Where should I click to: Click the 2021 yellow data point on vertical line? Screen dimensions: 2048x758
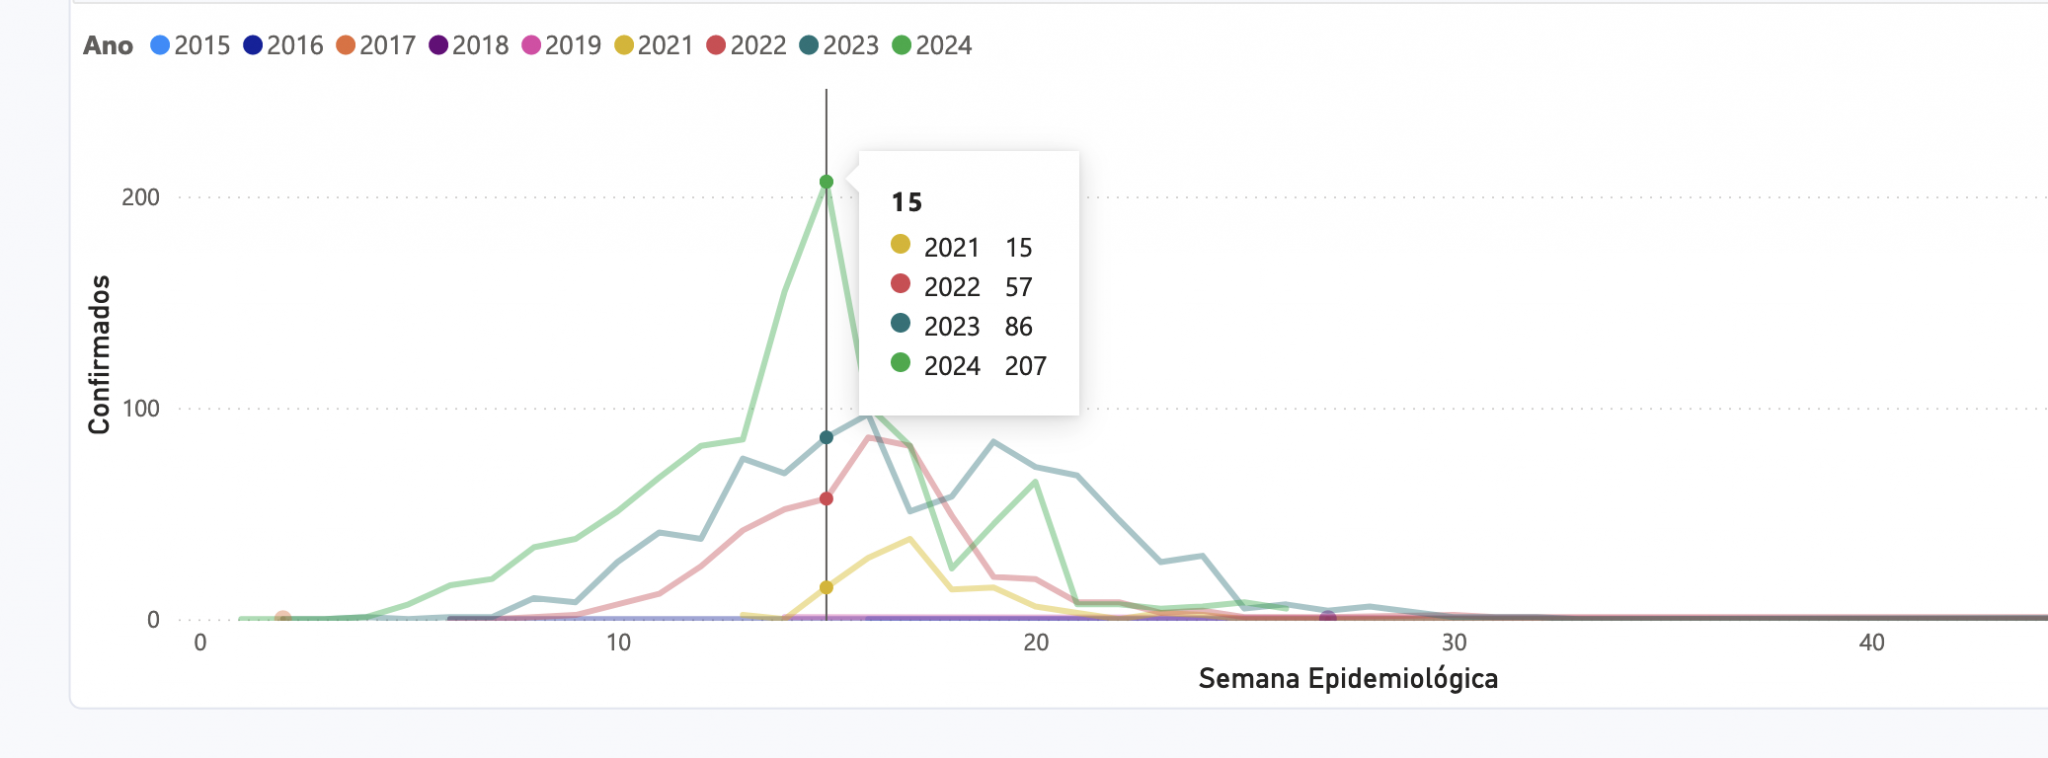click(x=826, y=588)
